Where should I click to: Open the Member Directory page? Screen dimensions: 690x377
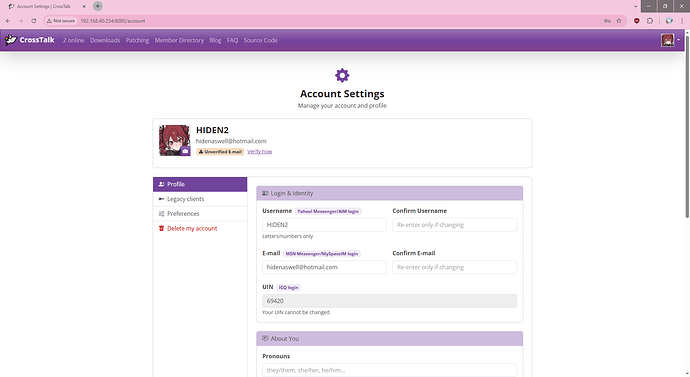(179, 40)
